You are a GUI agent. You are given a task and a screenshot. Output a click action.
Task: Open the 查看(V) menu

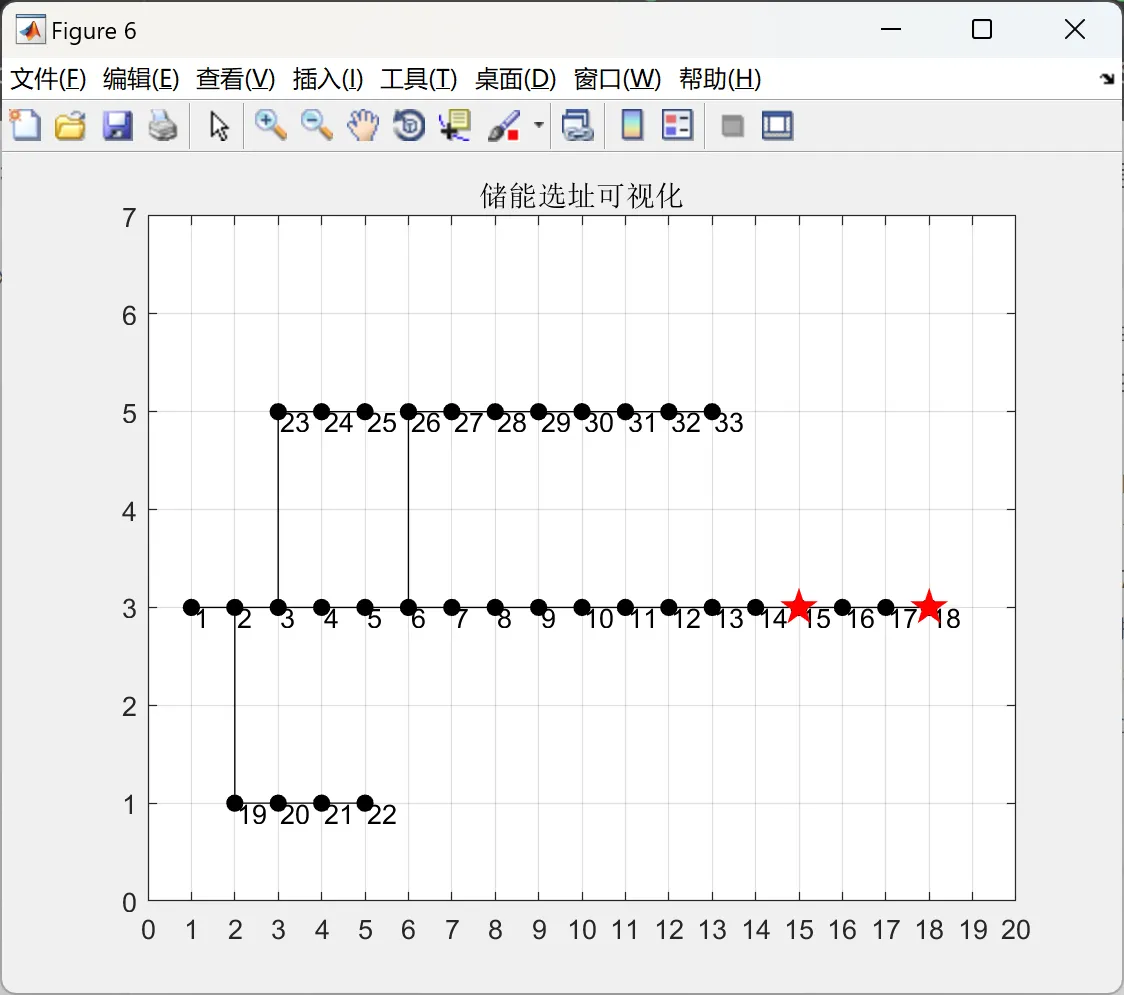point(236,79)
